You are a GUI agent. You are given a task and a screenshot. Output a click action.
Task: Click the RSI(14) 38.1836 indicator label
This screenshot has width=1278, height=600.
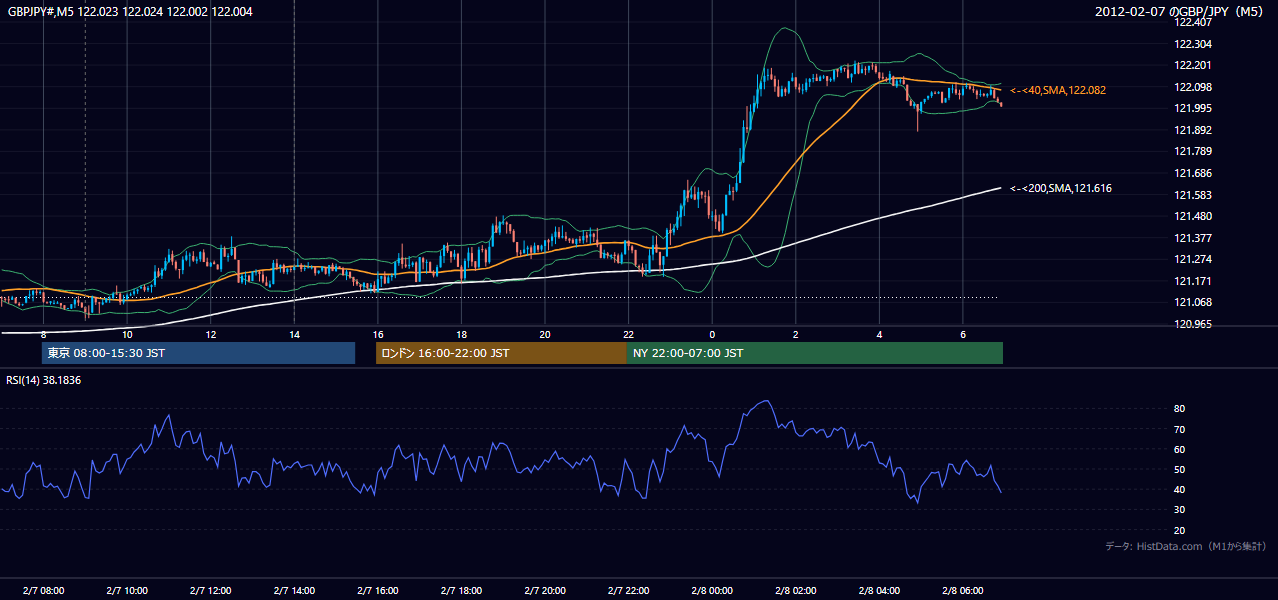coord(44,380)
